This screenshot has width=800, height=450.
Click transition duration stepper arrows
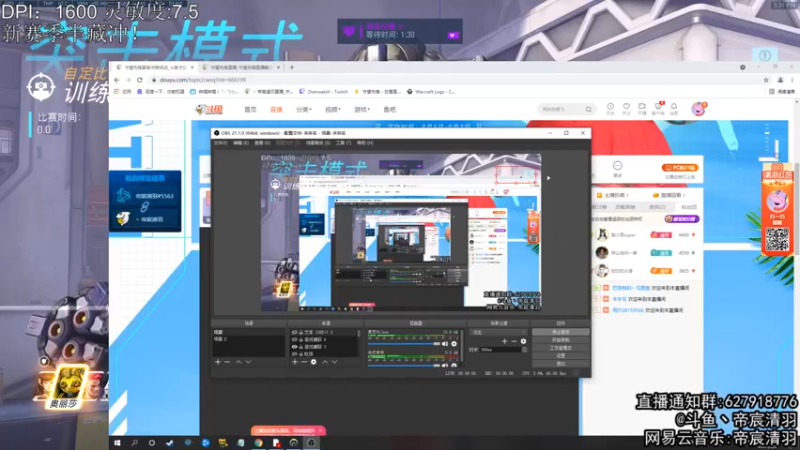click(x=524, y=350)
